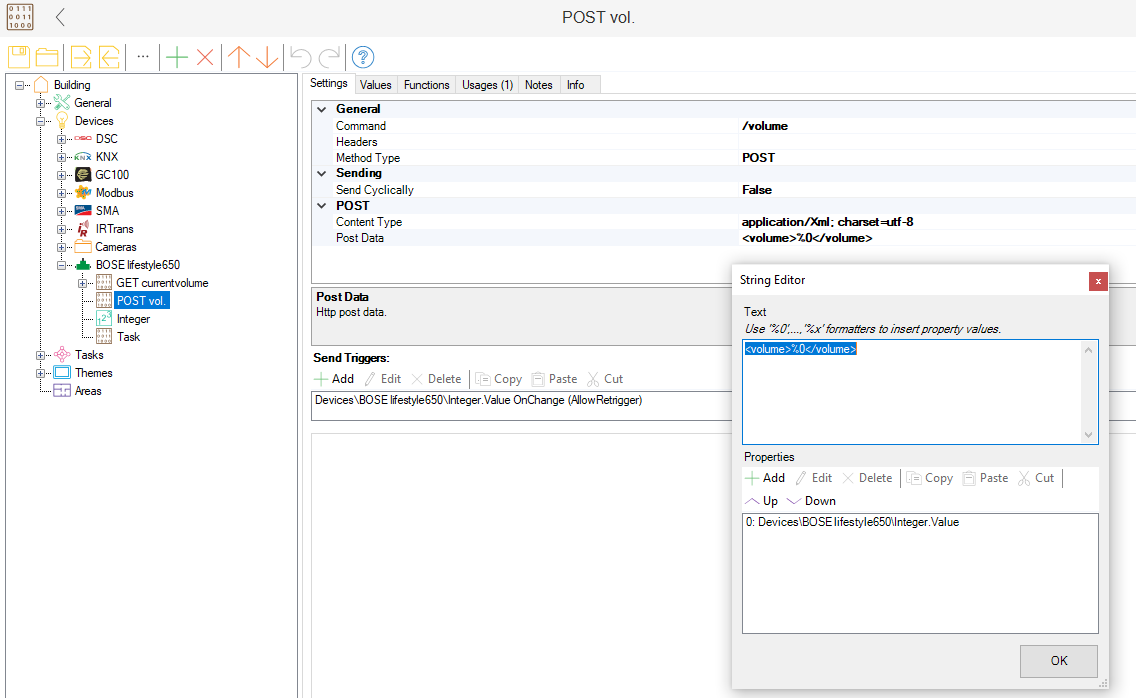Viewport: 1136px width, 698px height.
Task: Open the Functions tab
Action: [426, 85]
